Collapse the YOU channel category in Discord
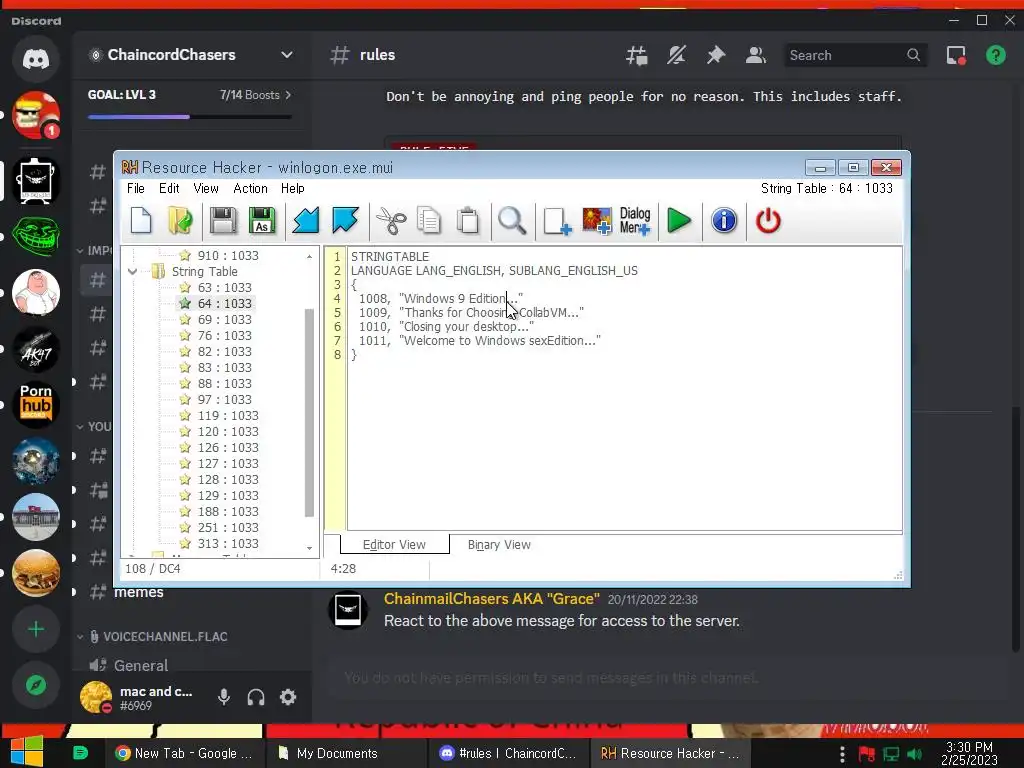 pos(80,426)
